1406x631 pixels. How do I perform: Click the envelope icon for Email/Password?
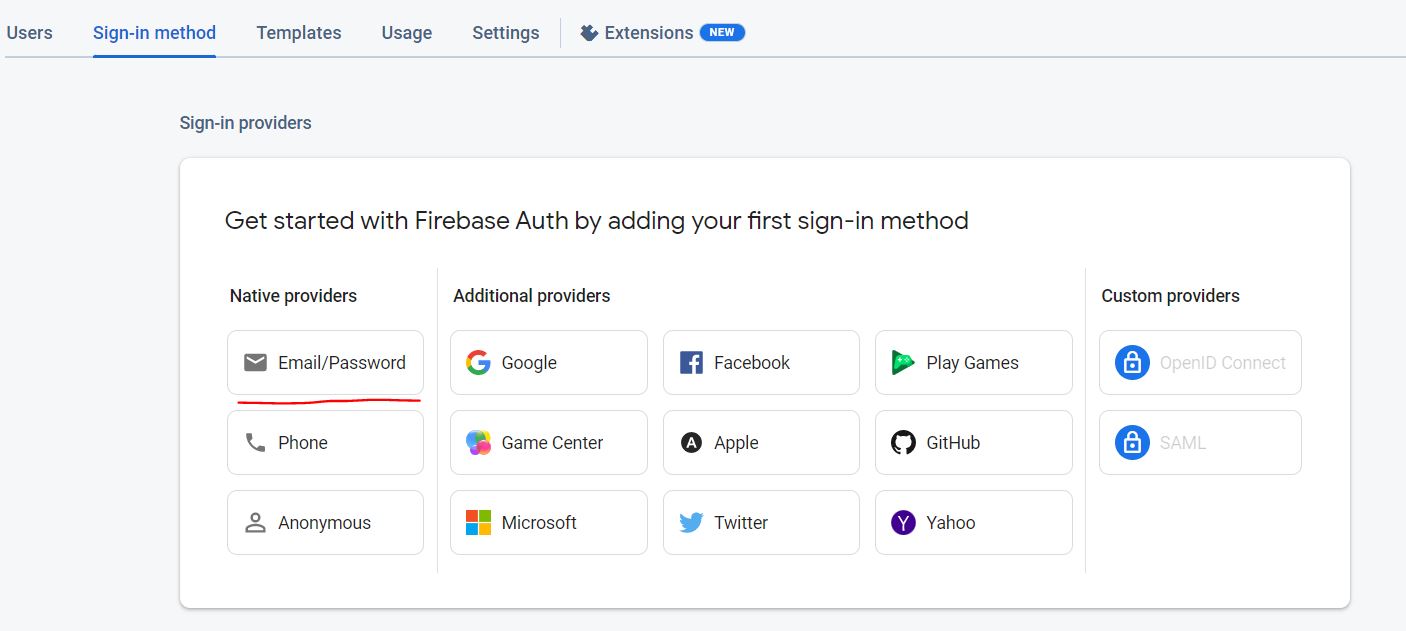coord(255,362)
